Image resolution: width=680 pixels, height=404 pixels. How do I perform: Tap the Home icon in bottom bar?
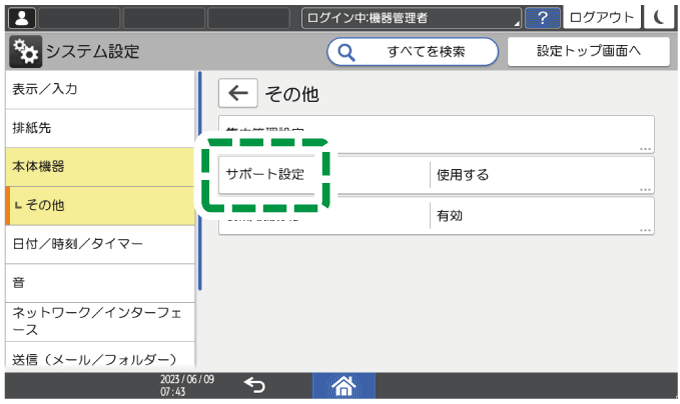pyautogui.click(x=344, y=385)
